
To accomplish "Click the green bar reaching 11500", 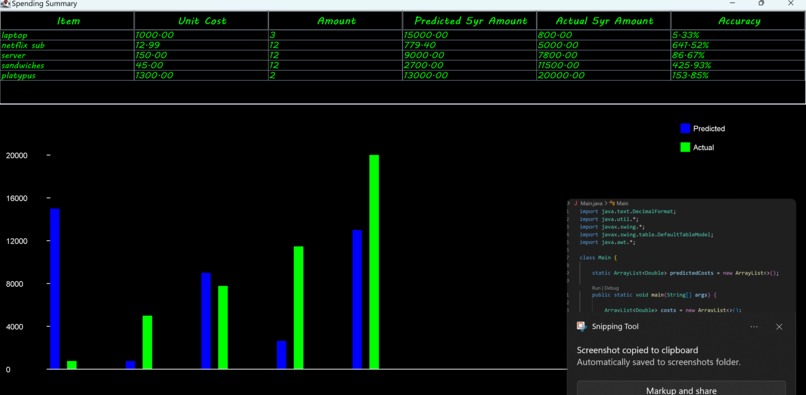I will click(298, 308).
